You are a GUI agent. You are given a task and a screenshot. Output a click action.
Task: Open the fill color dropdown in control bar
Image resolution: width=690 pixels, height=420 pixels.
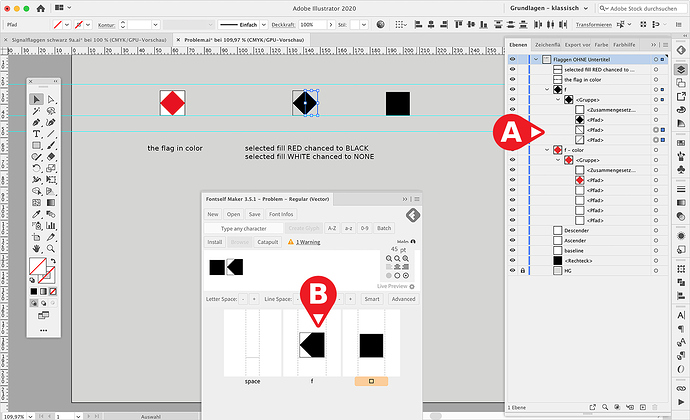click(67, 25)
